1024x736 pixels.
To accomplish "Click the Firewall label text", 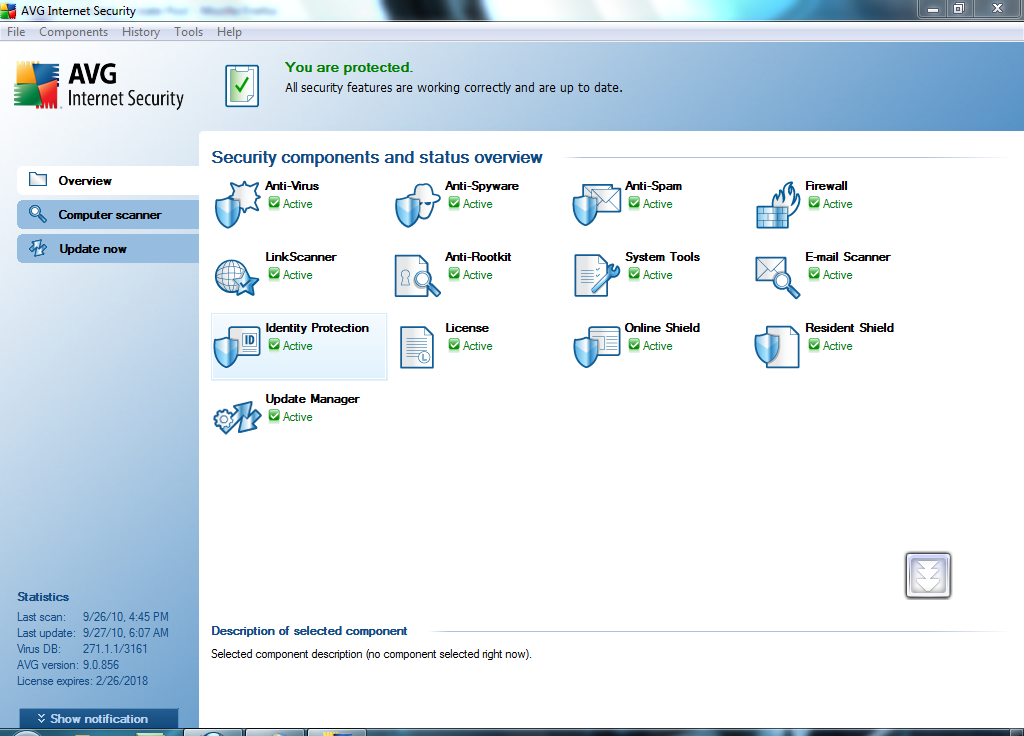I will point(826,186).
